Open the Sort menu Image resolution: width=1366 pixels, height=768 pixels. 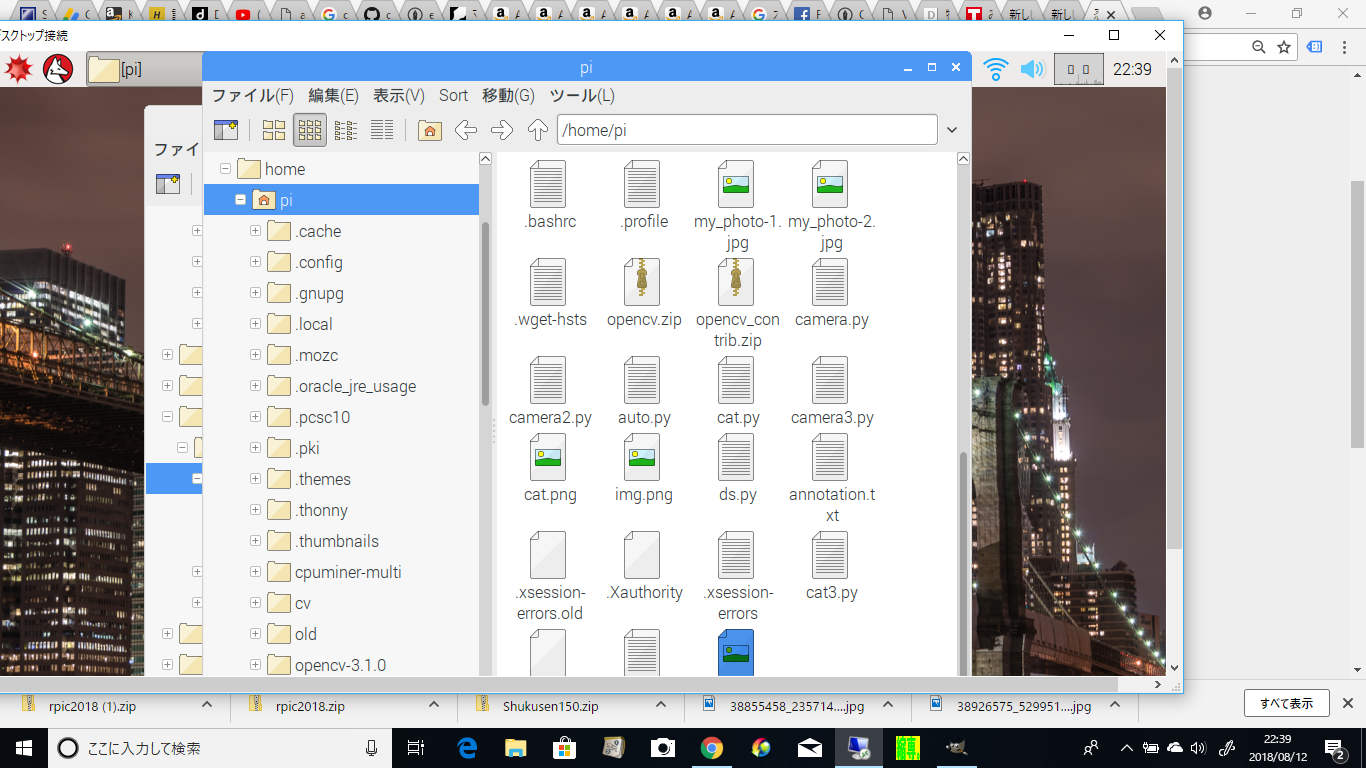(x=453, y=95)
